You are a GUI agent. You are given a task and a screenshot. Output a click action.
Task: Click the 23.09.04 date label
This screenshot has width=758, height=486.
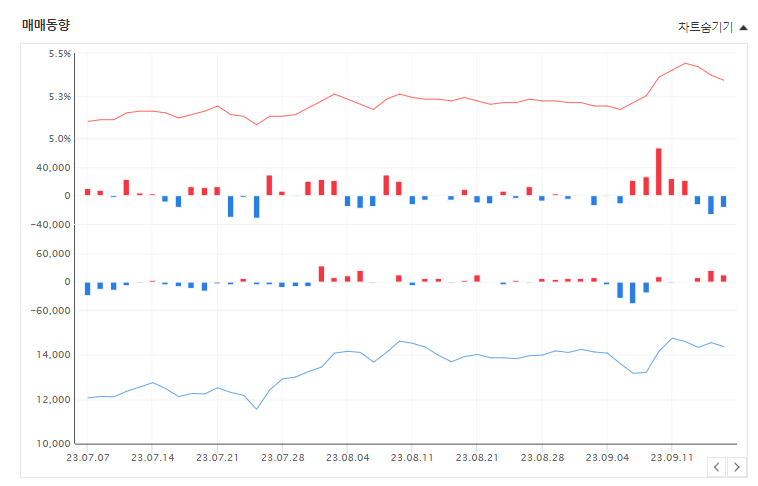tap(607, 457)
